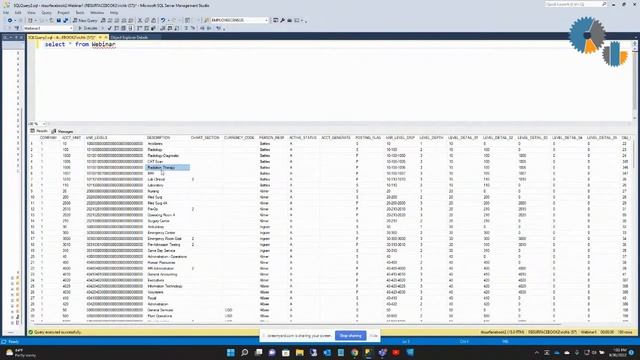The image size is (640, 360).
Task: Select the Plant Operations cell
Action: point(167,316)
